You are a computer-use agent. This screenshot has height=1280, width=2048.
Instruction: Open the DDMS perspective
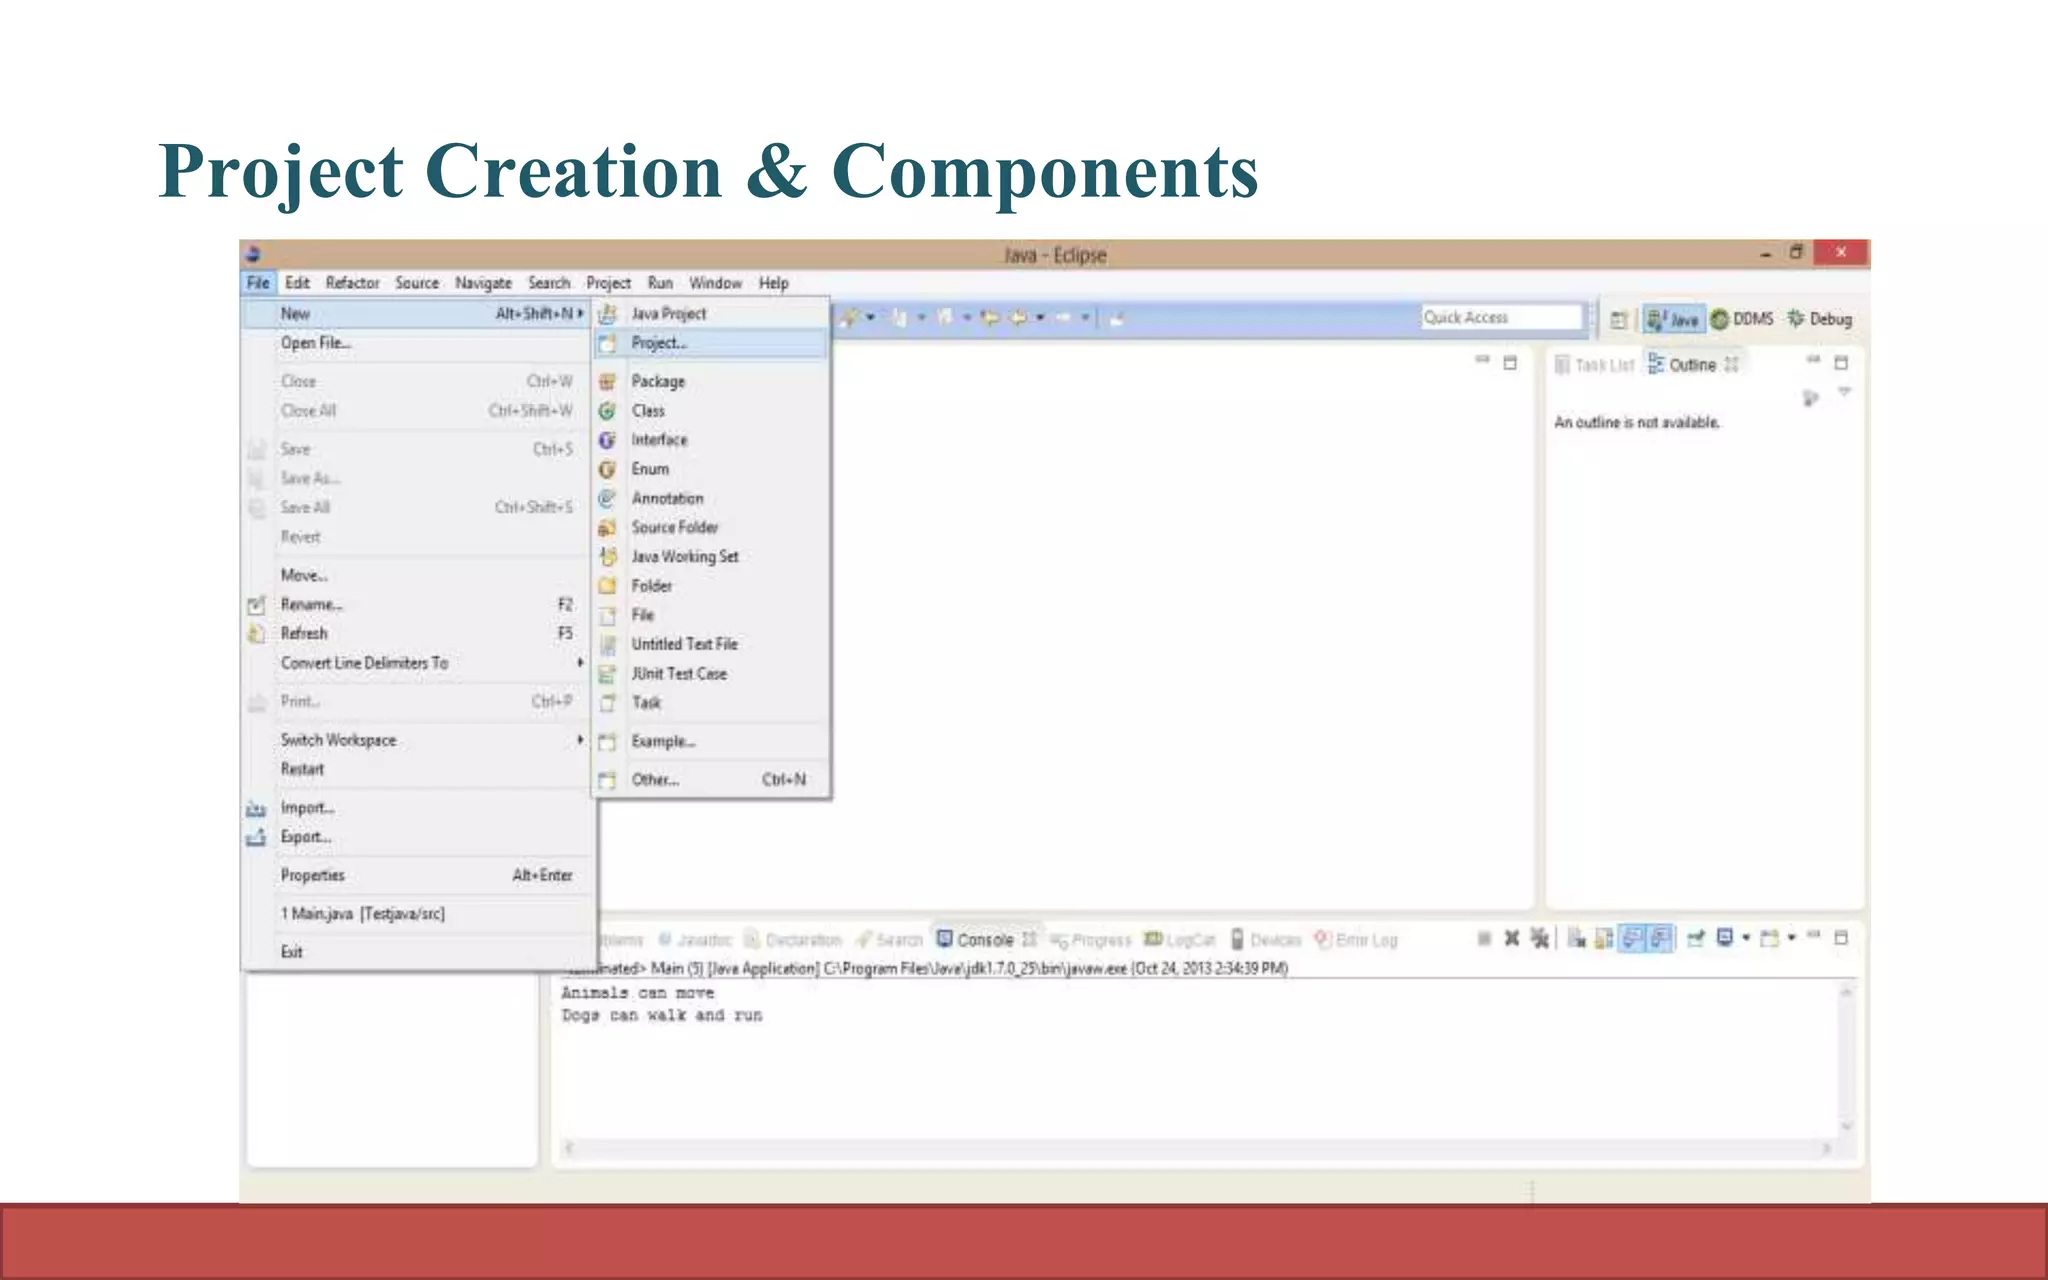(x=1742, y=319)
